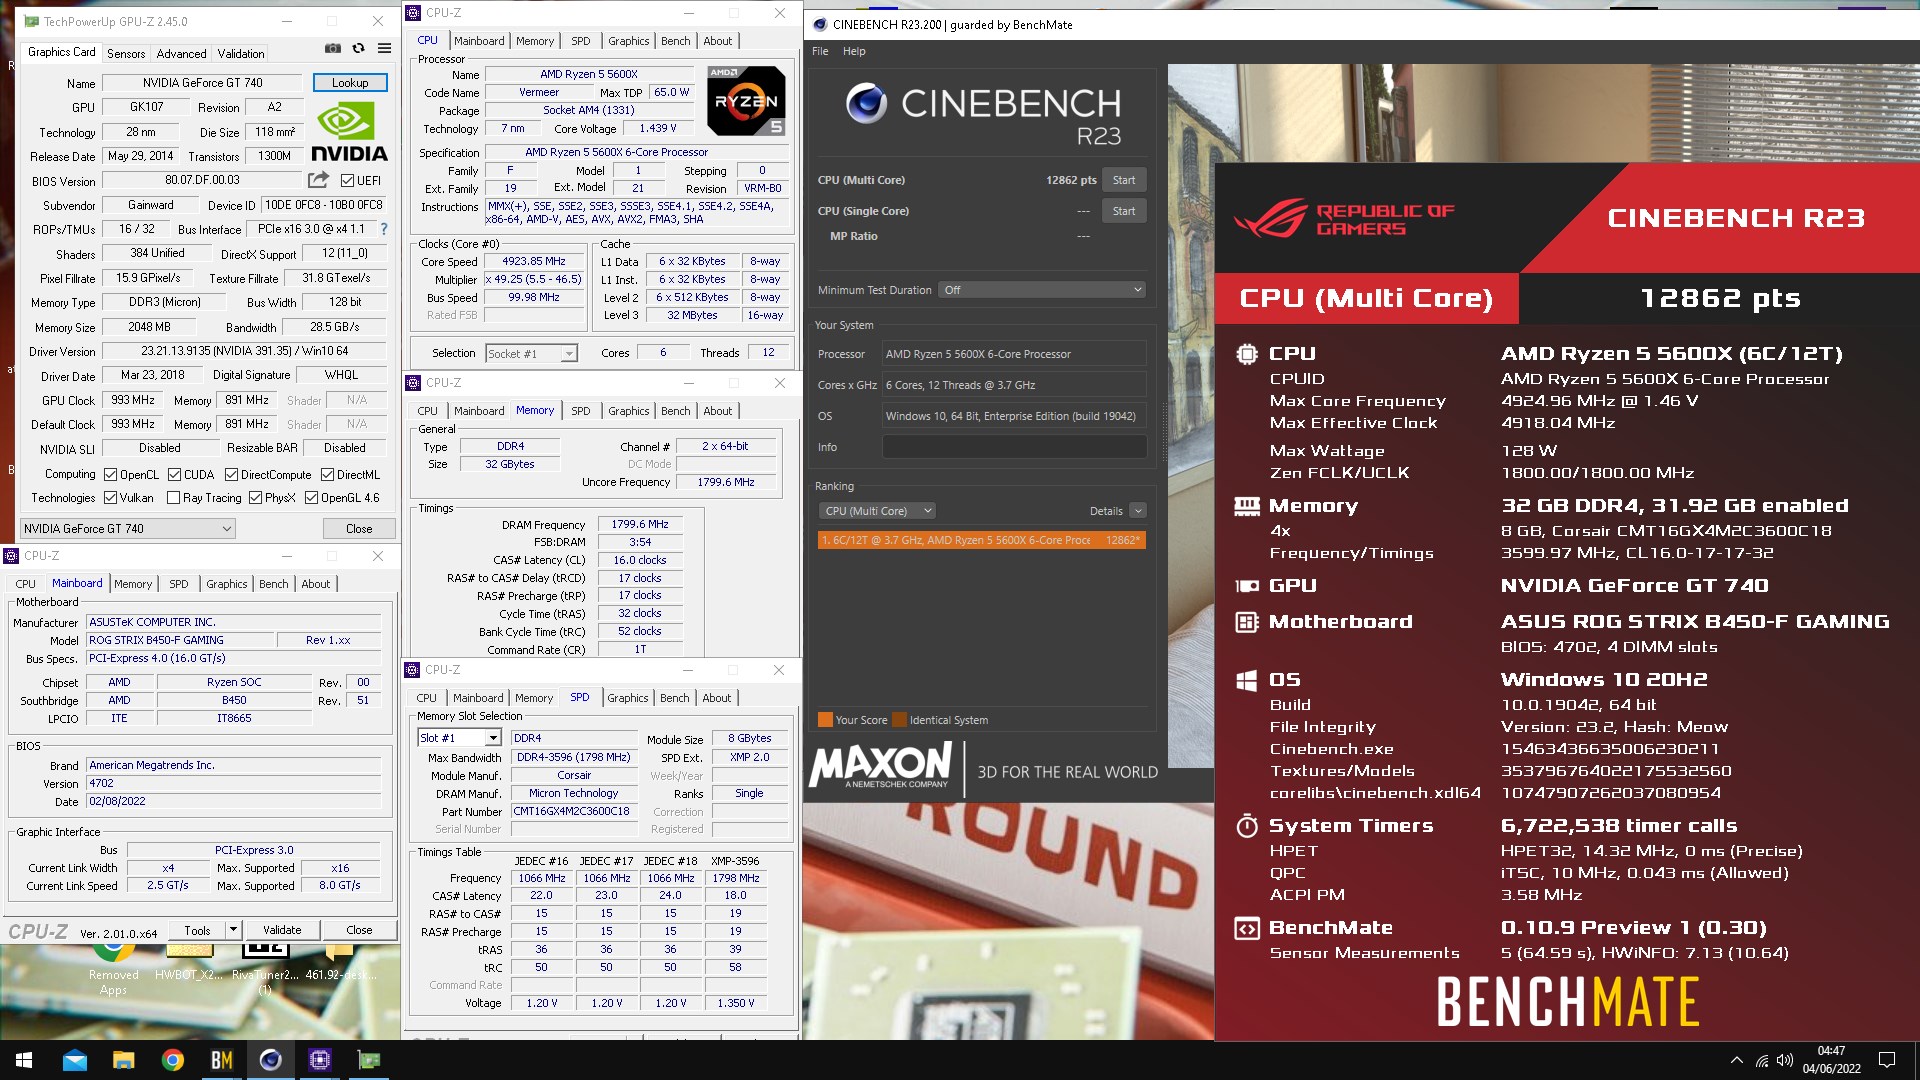This screenshot has width=1920, height=1080.
Task: Open File Explorer from taskbar
Action: (123, 1060)
